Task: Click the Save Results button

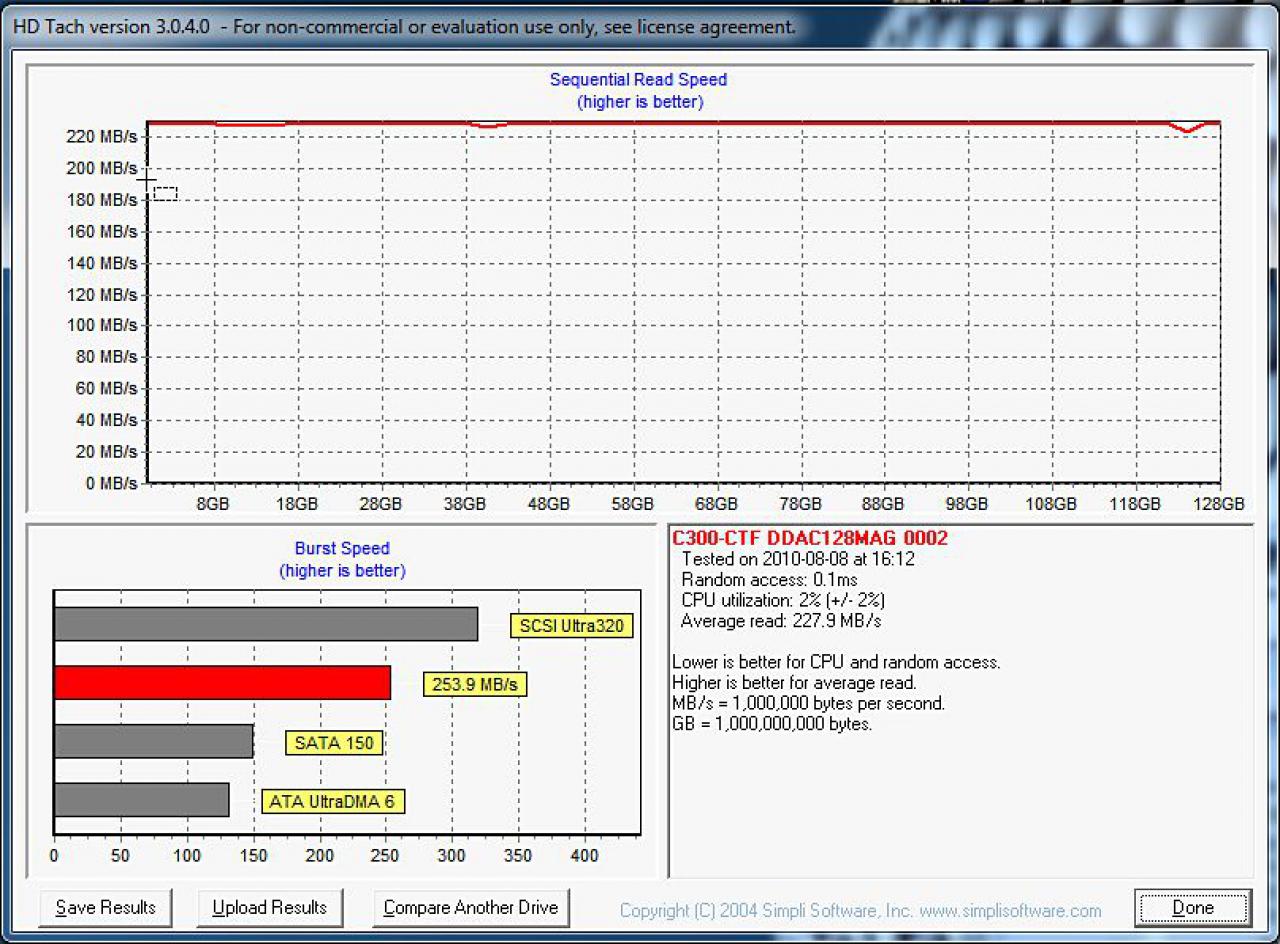Action: [x=105, y=908]
